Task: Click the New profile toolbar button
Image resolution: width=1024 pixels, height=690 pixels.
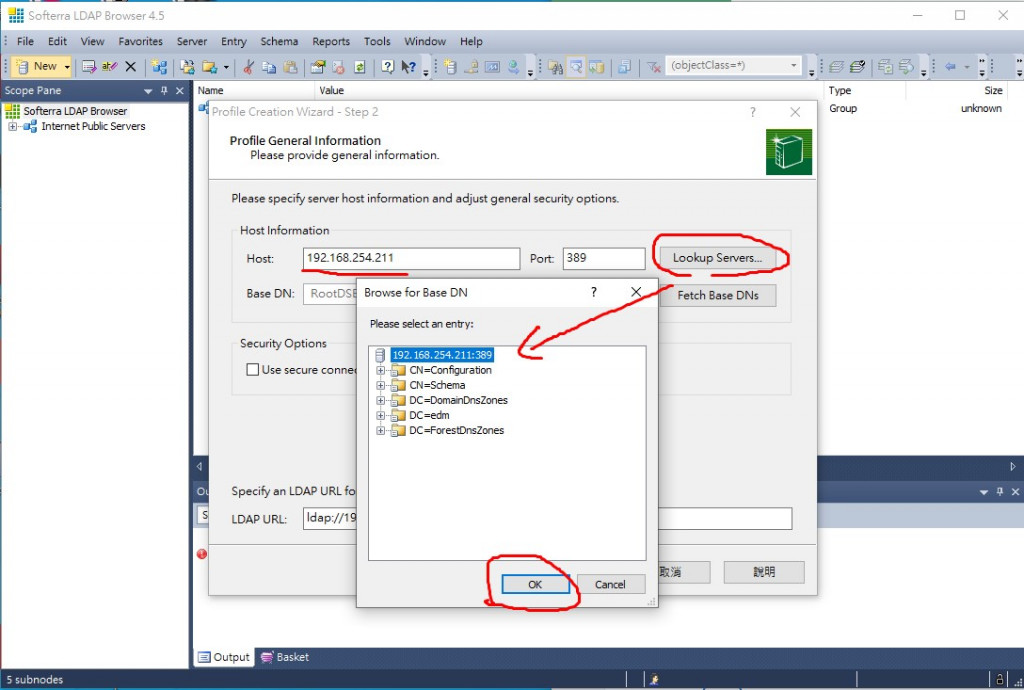Action: pyautogui.click(x=37, y=66)
